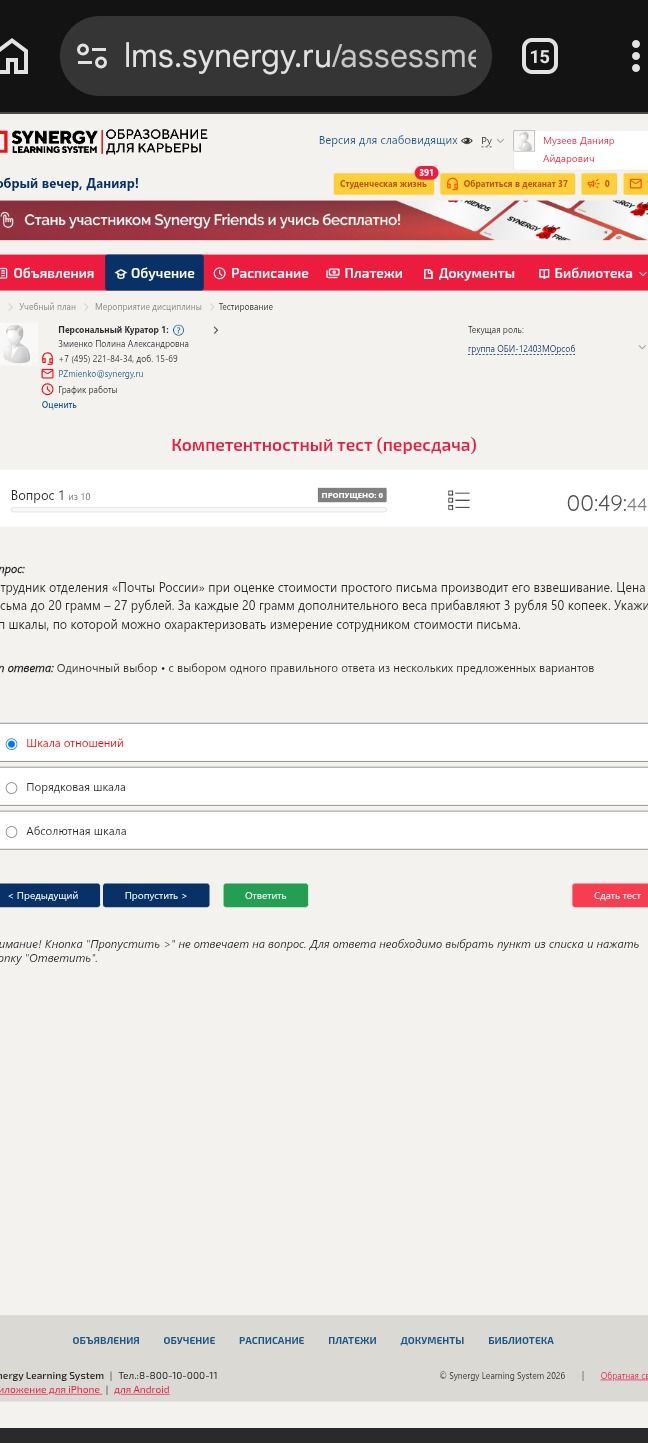
Task: Click footer ОБЪЯВЛЕНИЯ link
Action: [106, 1341]
